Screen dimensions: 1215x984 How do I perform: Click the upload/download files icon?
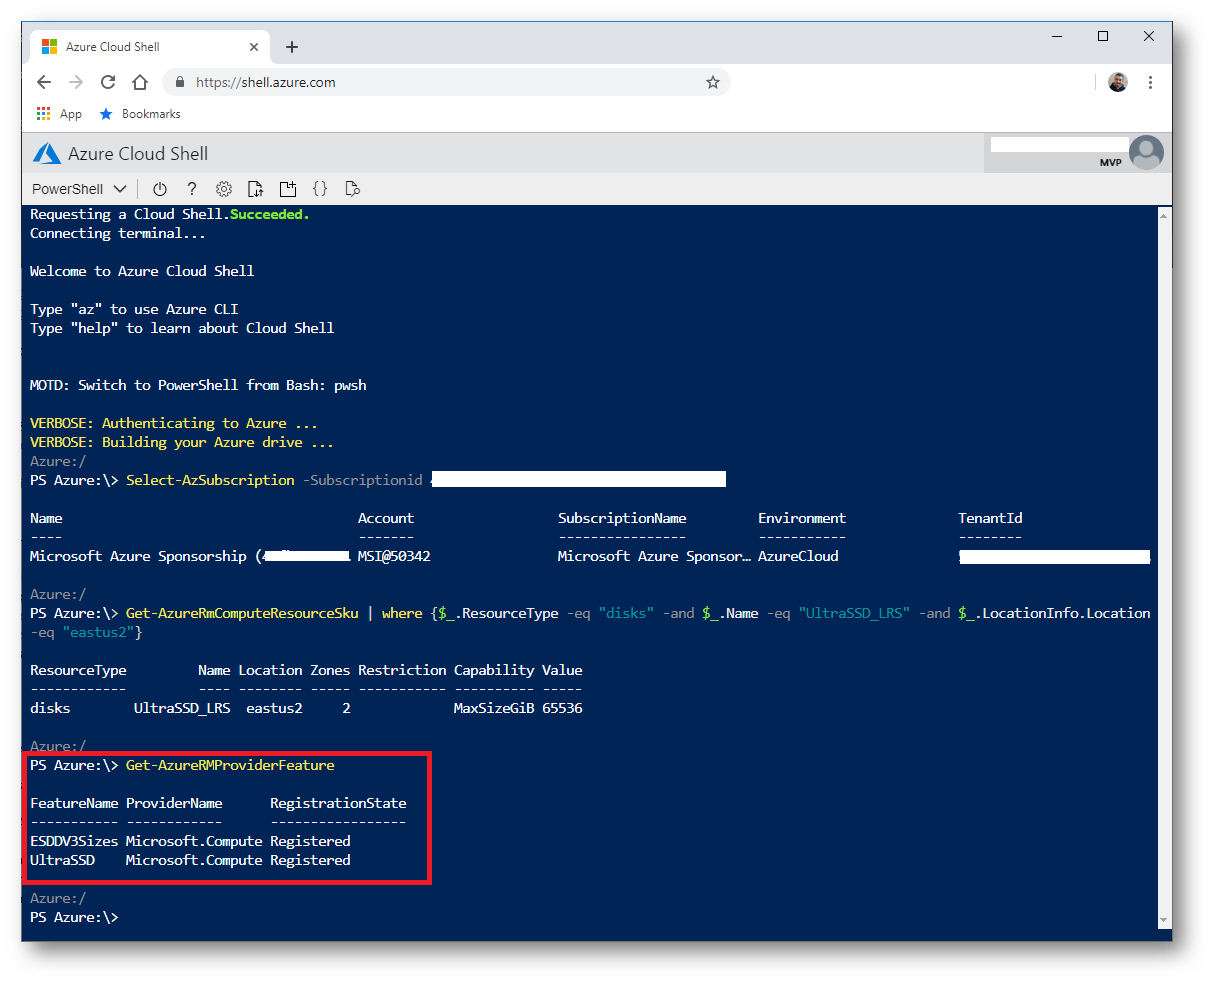256,189
